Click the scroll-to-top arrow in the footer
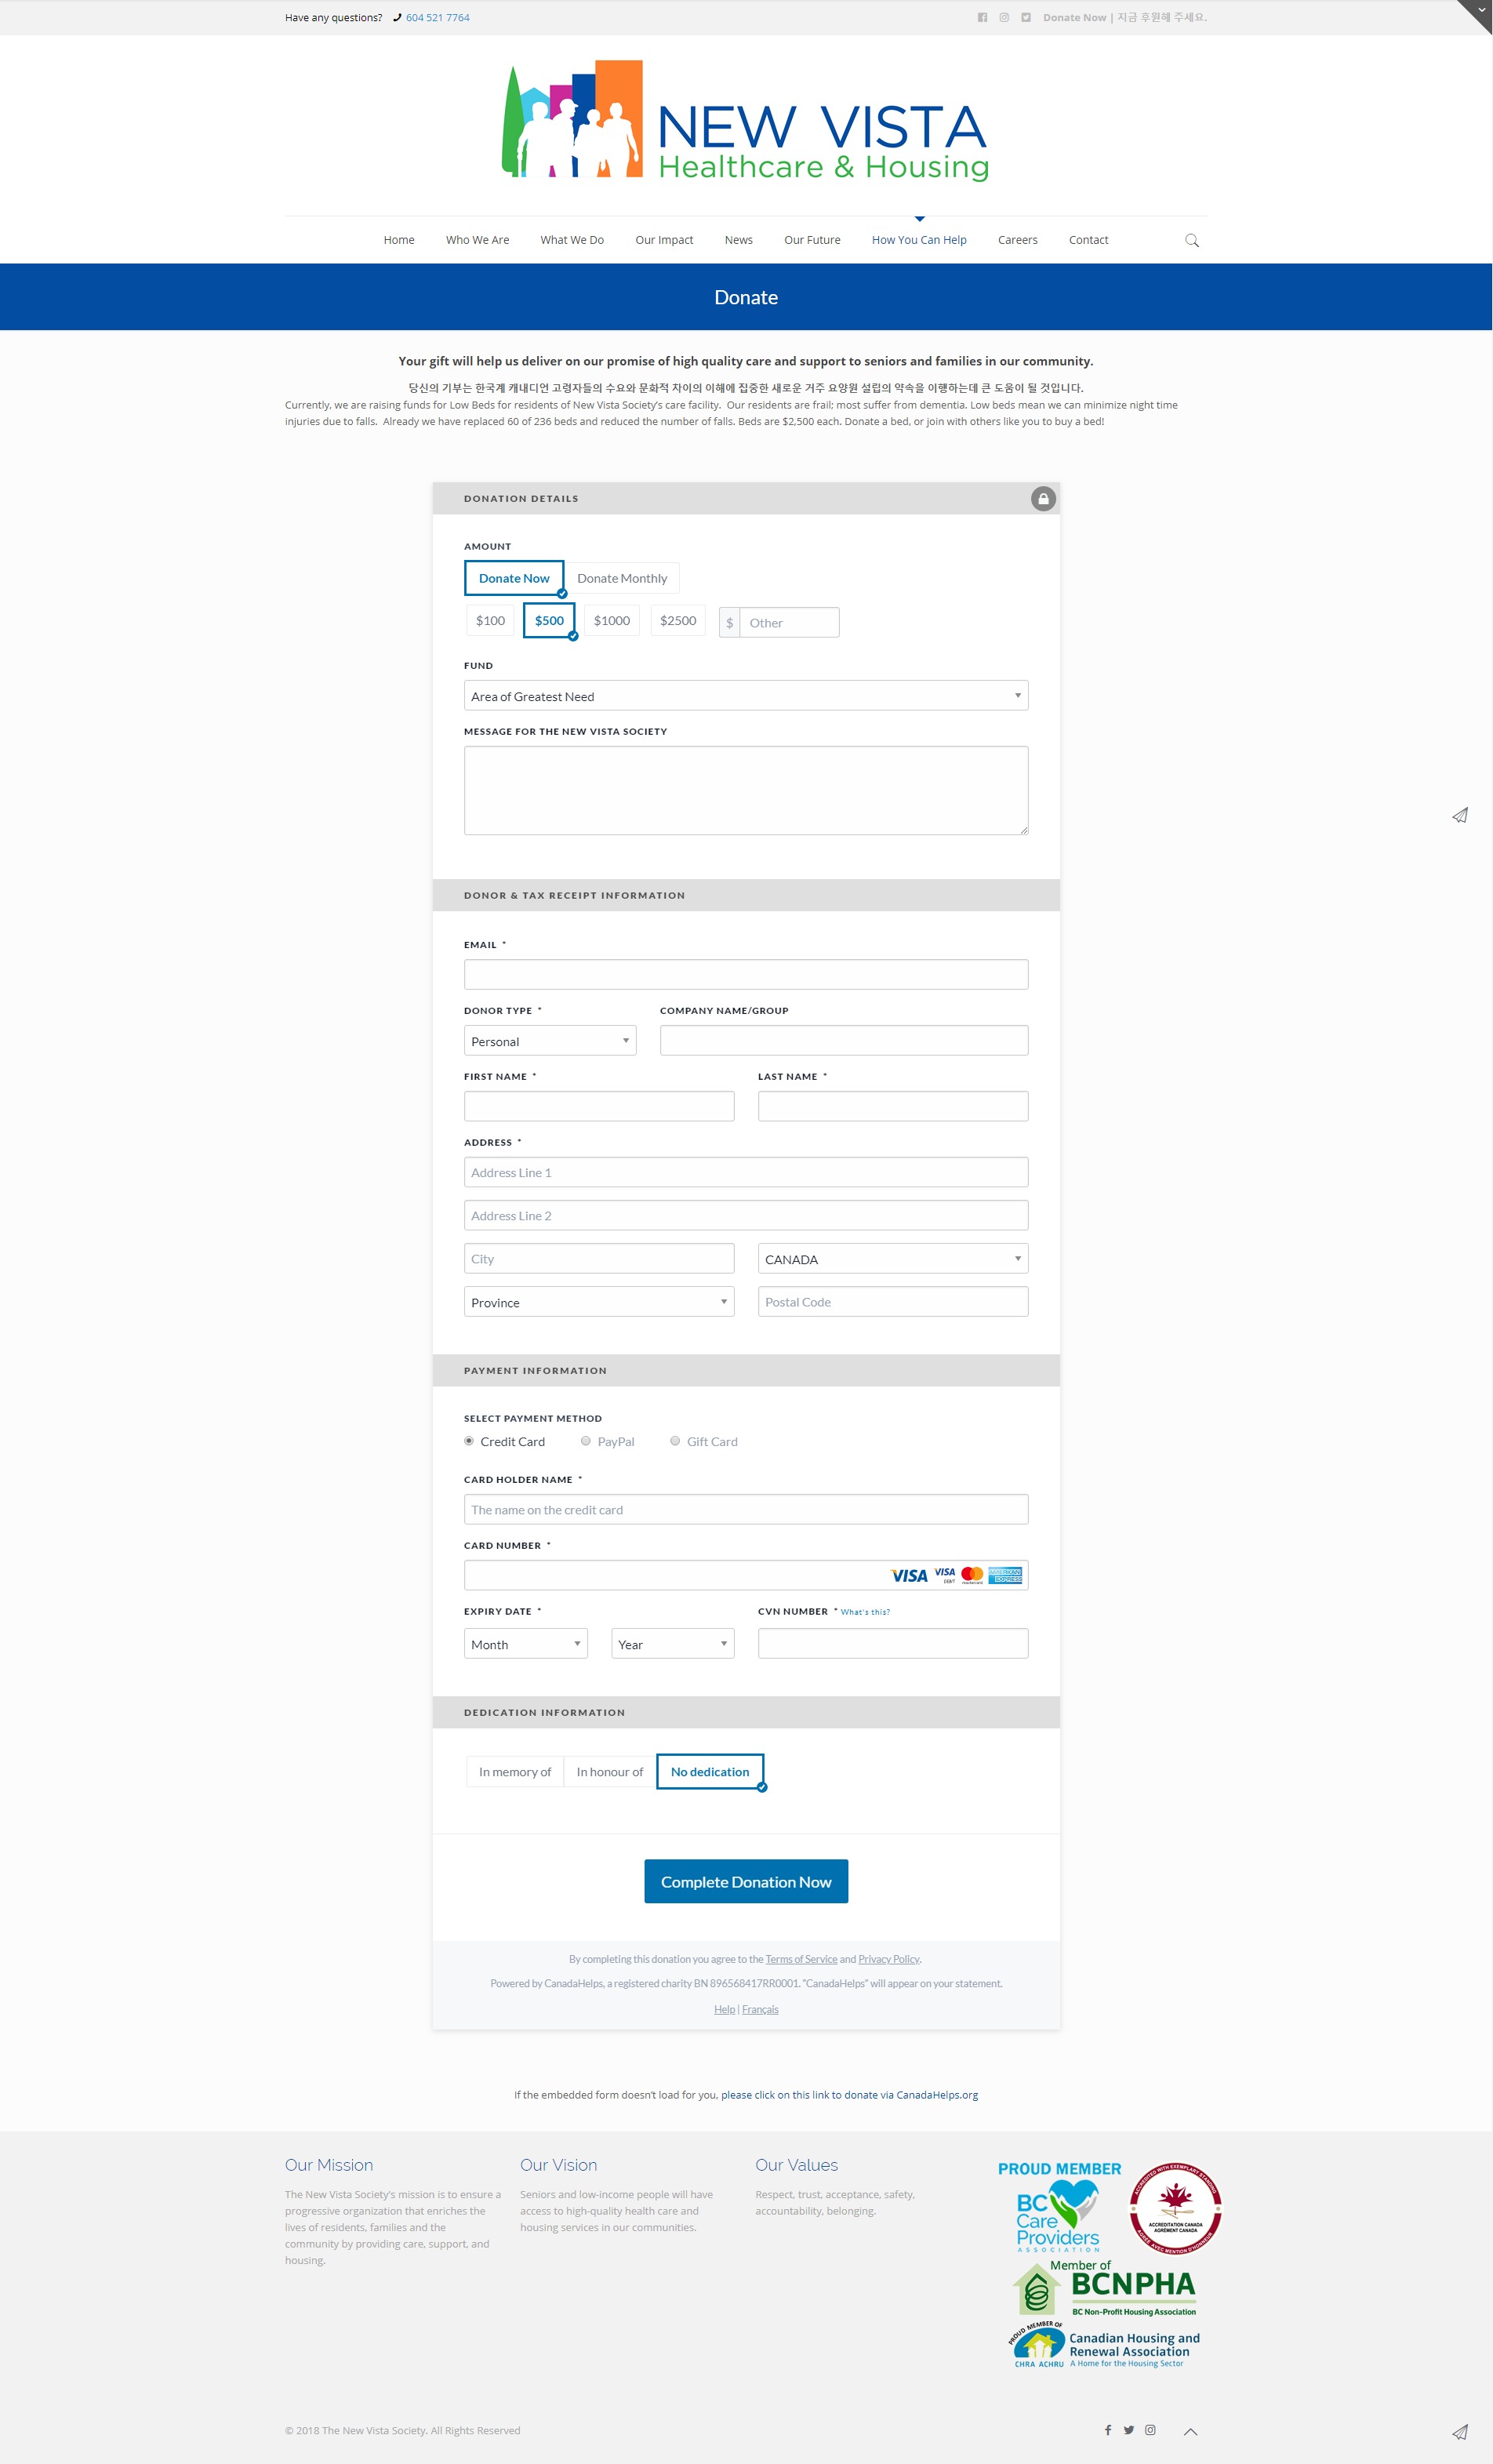1493x2464 pixels. pos(1190,2431)
